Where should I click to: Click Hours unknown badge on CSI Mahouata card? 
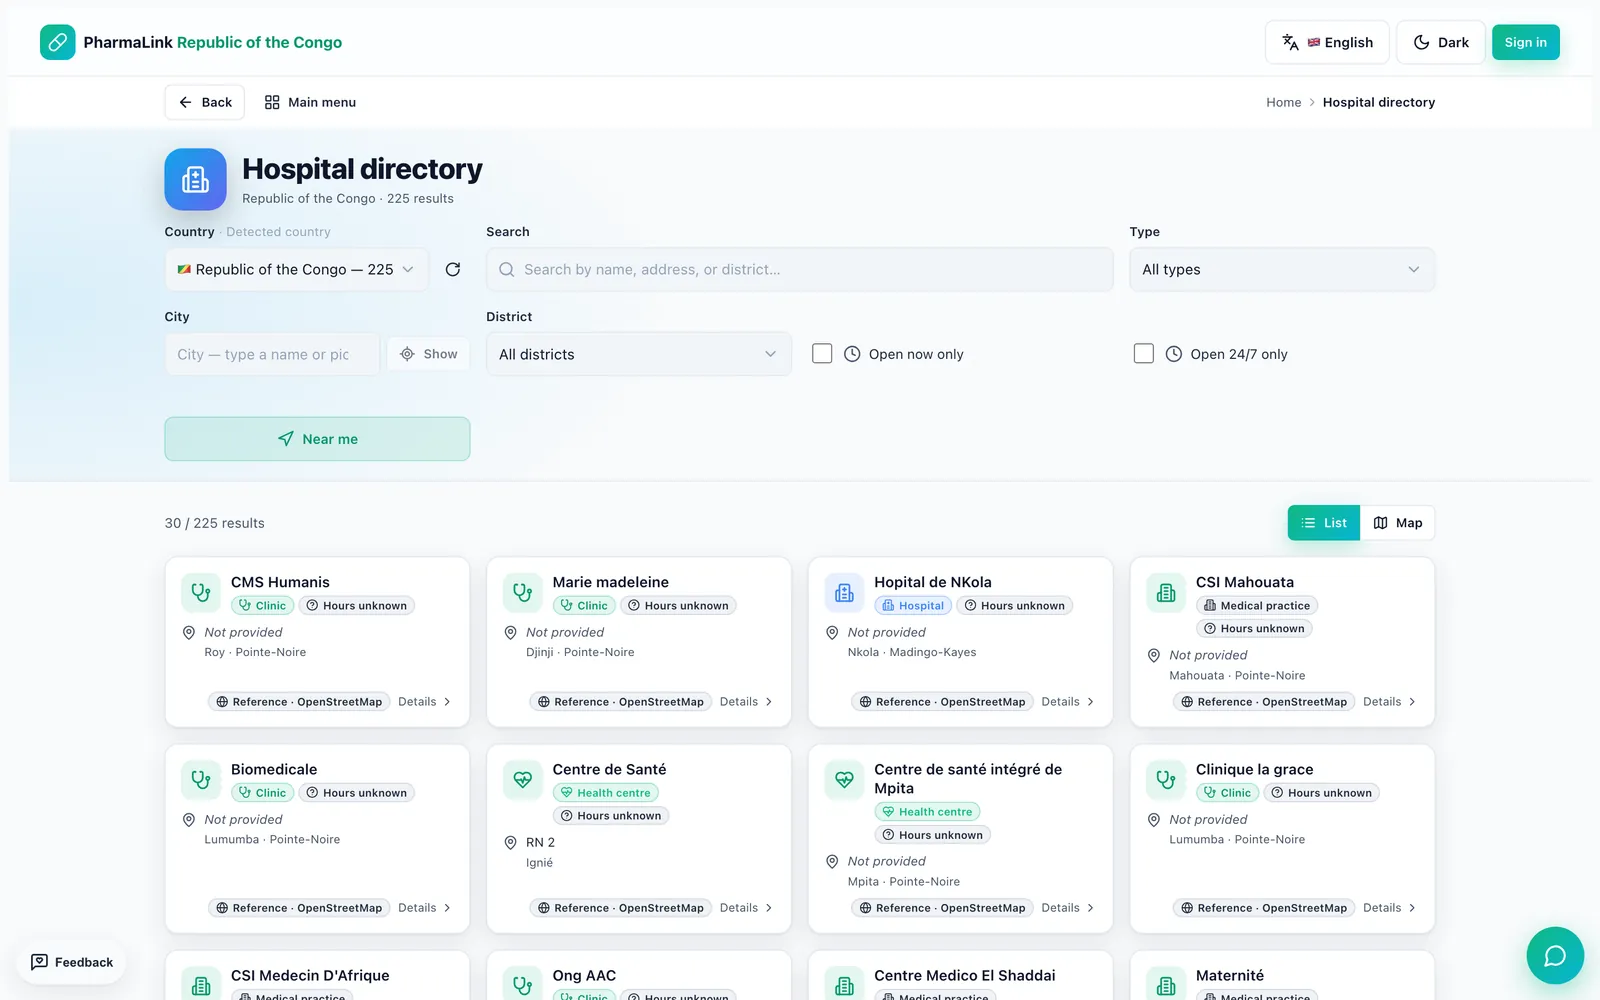[1254, 629]
